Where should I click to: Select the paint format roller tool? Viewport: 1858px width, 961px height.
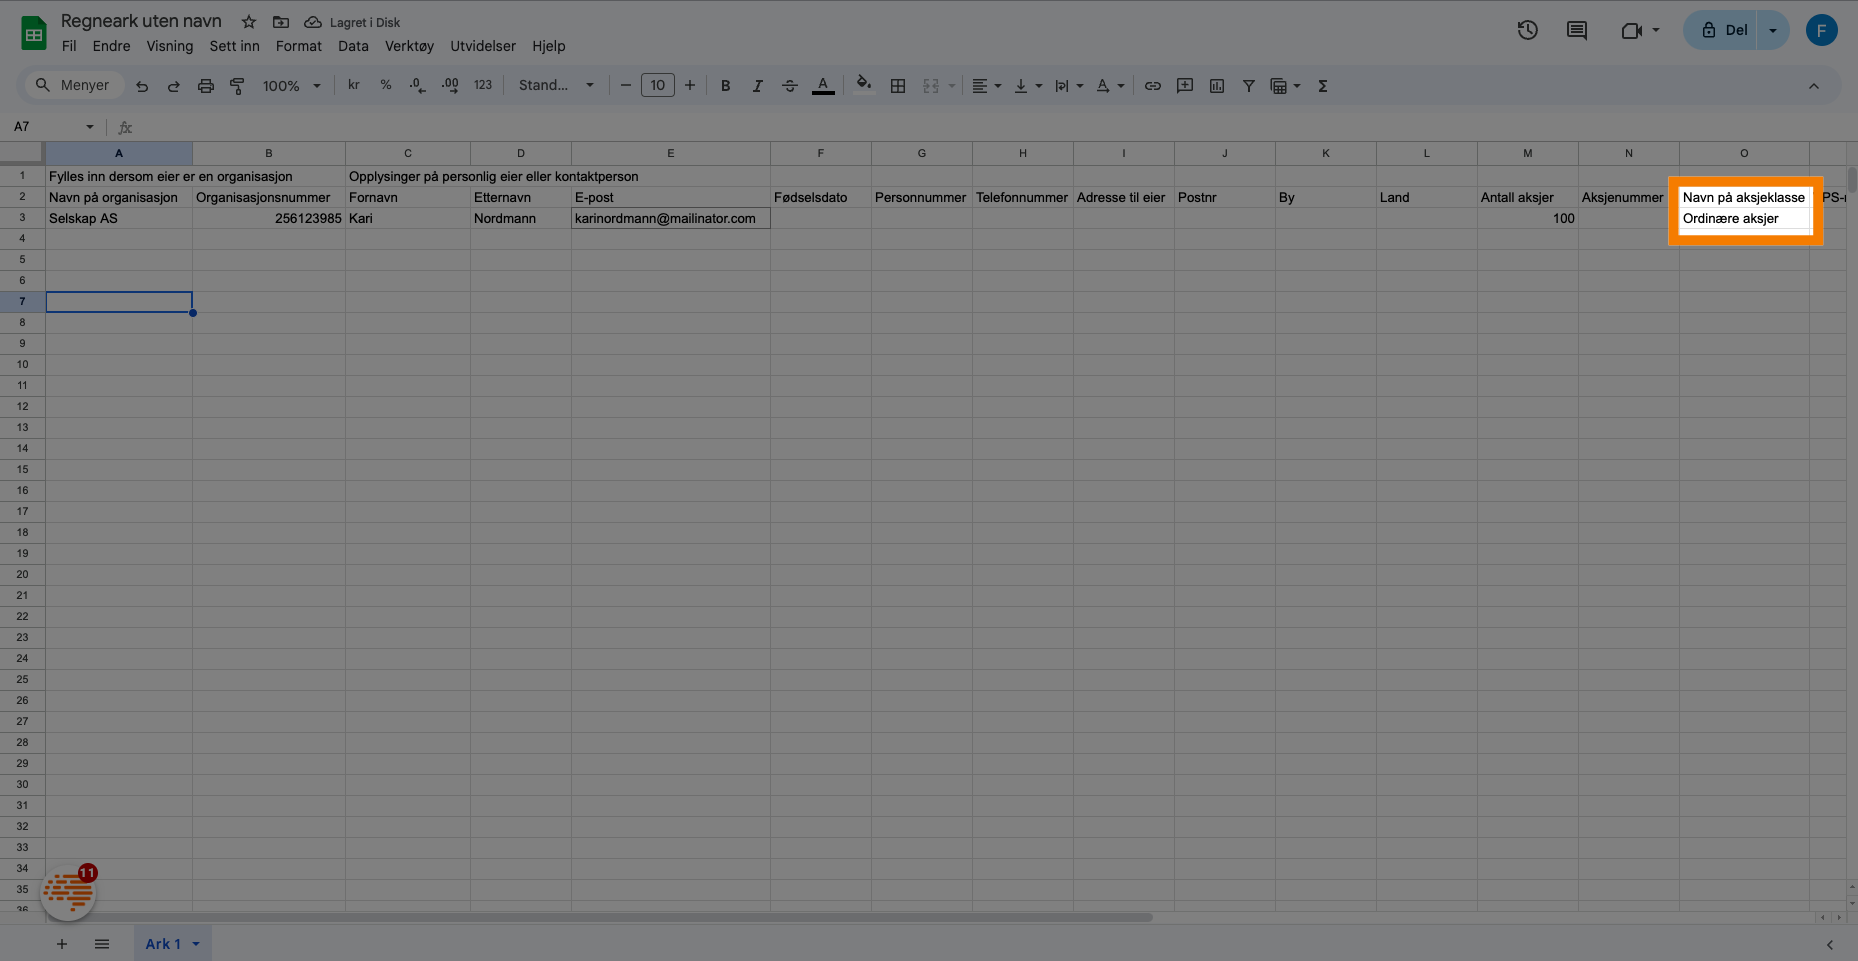(237, 86)
